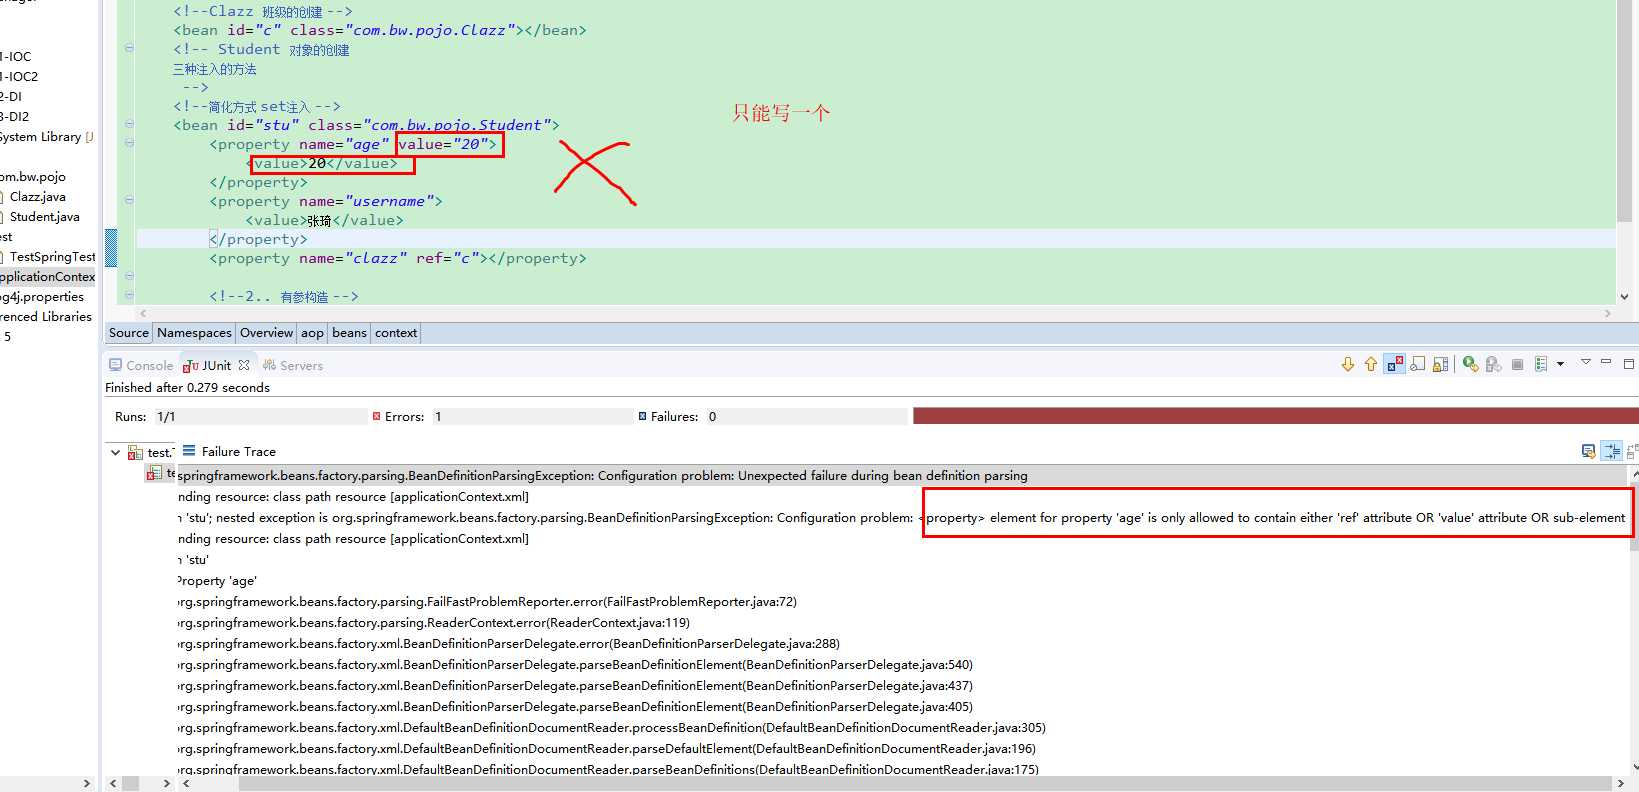Open the Console view tab
The image size is (1639, 792).
(x=141, y=365)
